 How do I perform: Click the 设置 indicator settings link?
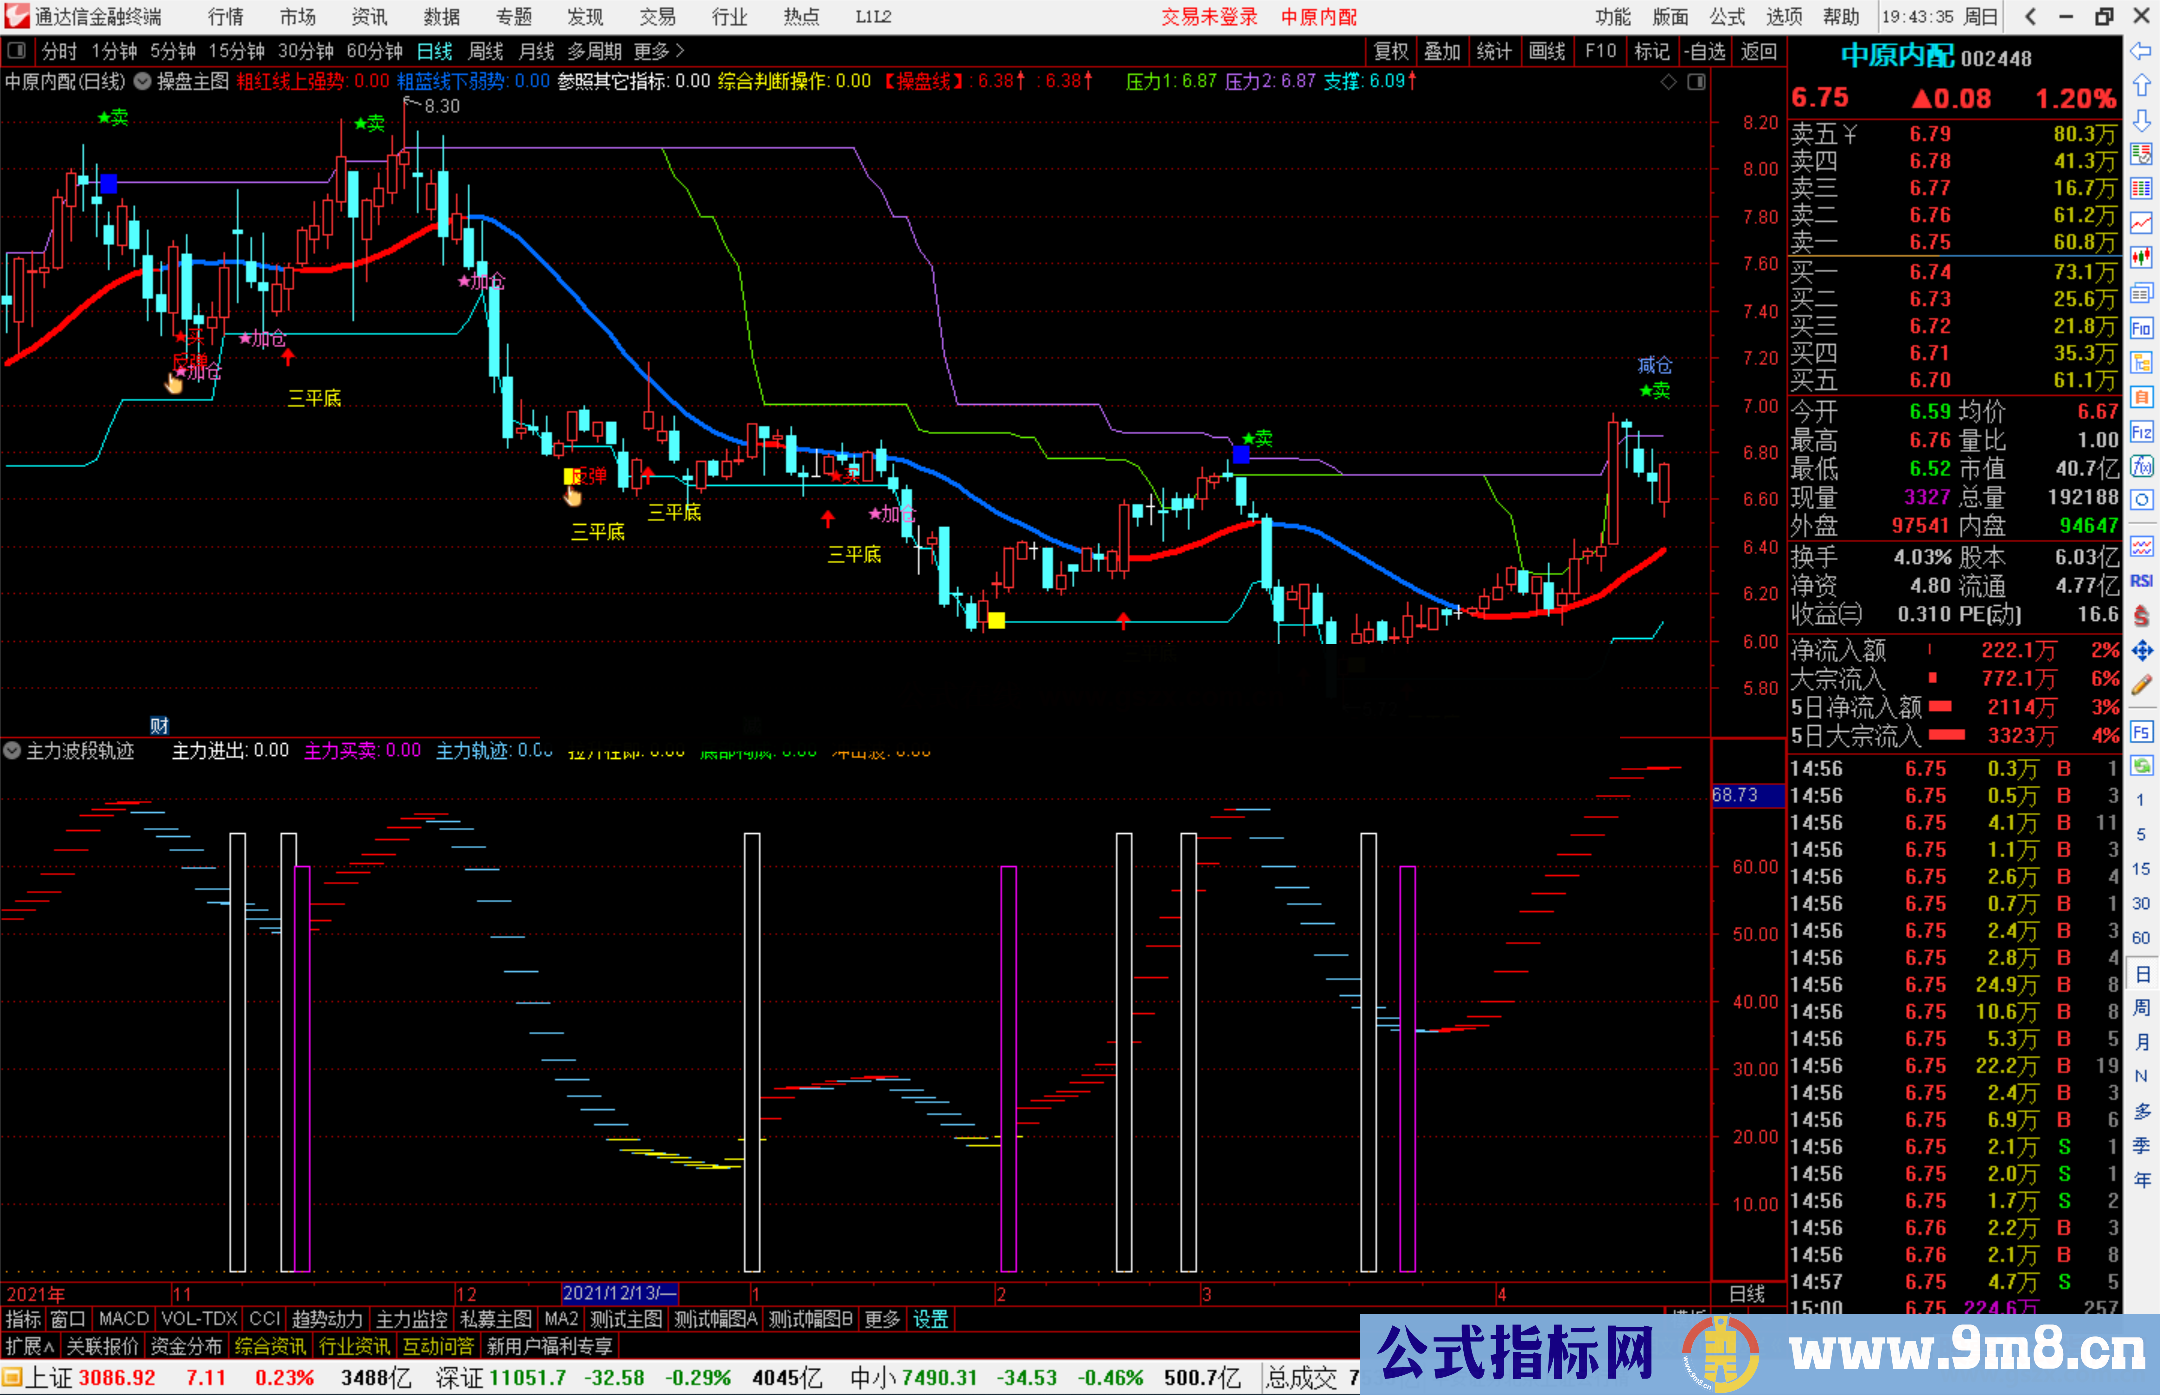tap(930, 1319)
